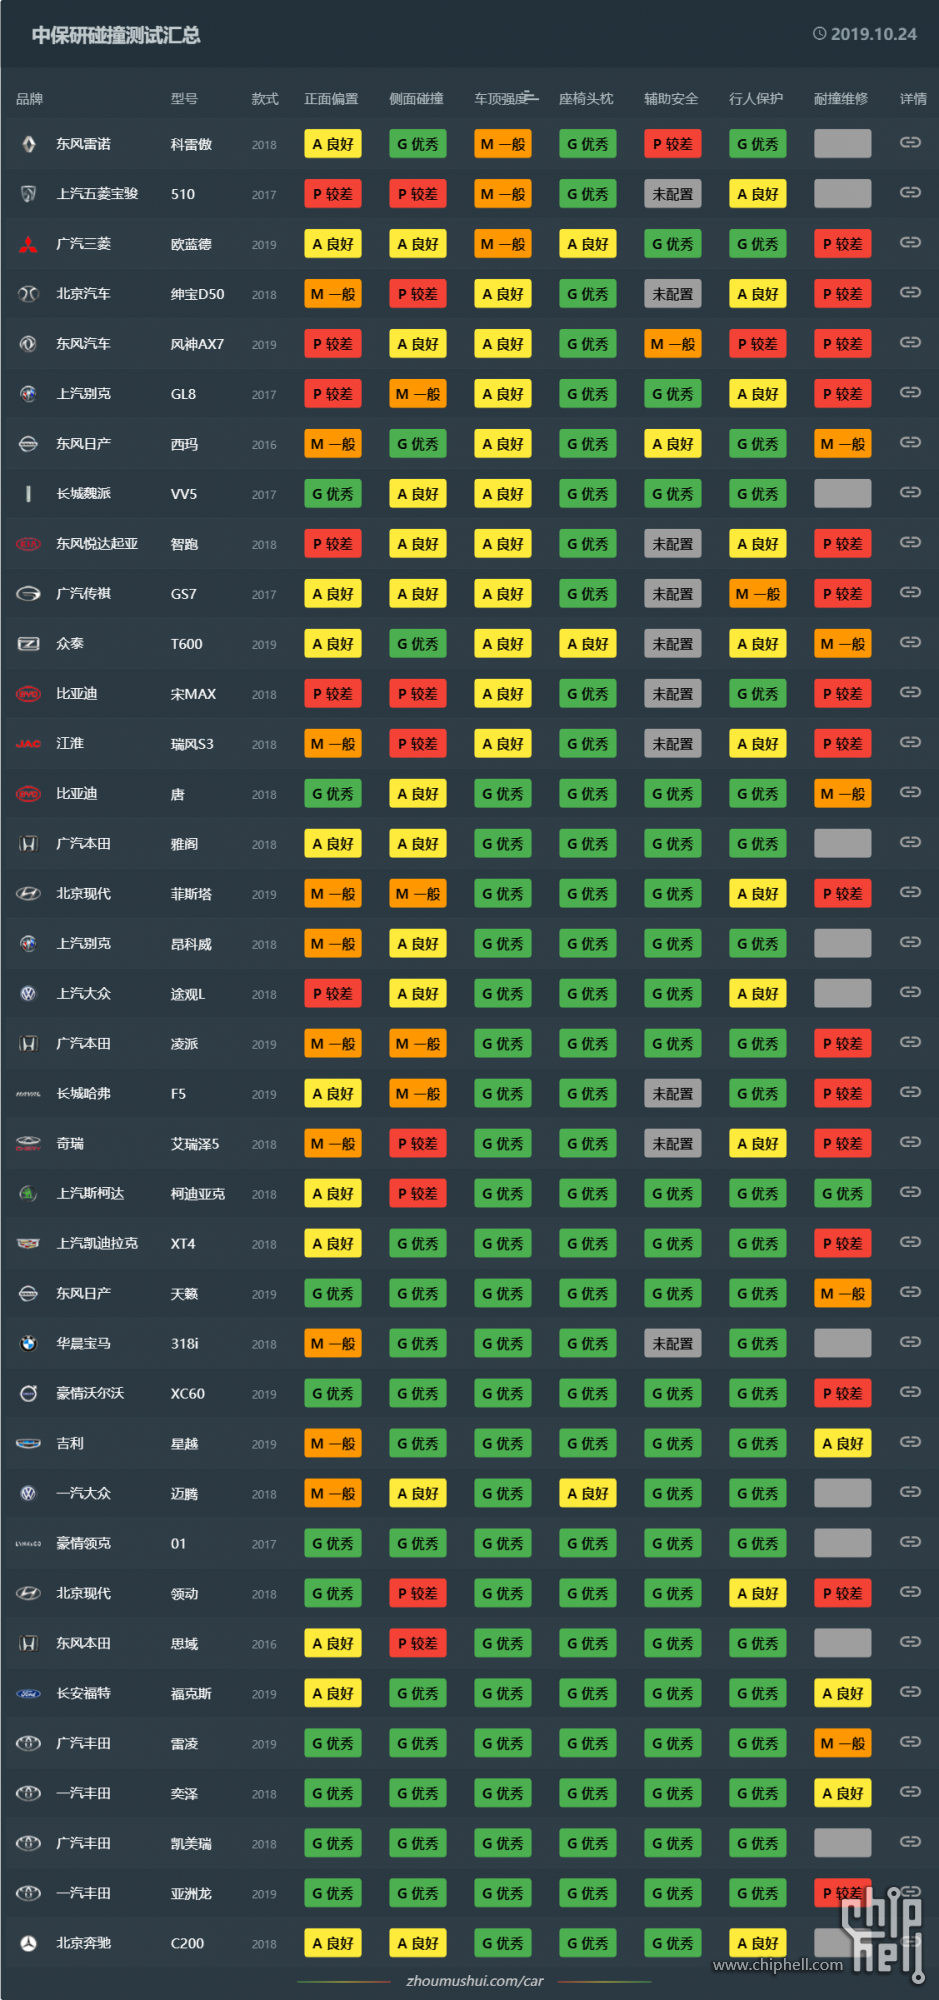Click the 上汽斯柯达 brand logo

coord(29,1194)
